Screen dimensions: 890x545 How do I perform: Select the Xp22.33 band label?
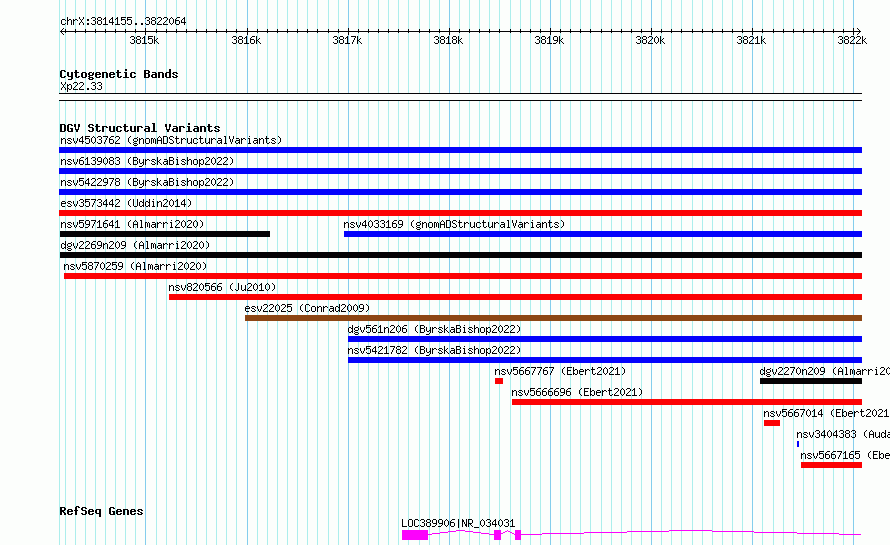pyautogui.click(x=81, y=86)
